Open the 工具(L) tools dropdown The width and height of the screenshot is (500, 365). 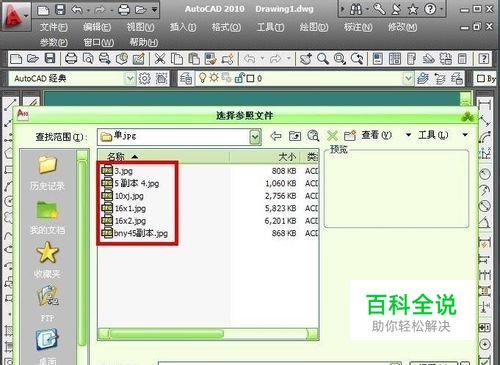[465, 135]
